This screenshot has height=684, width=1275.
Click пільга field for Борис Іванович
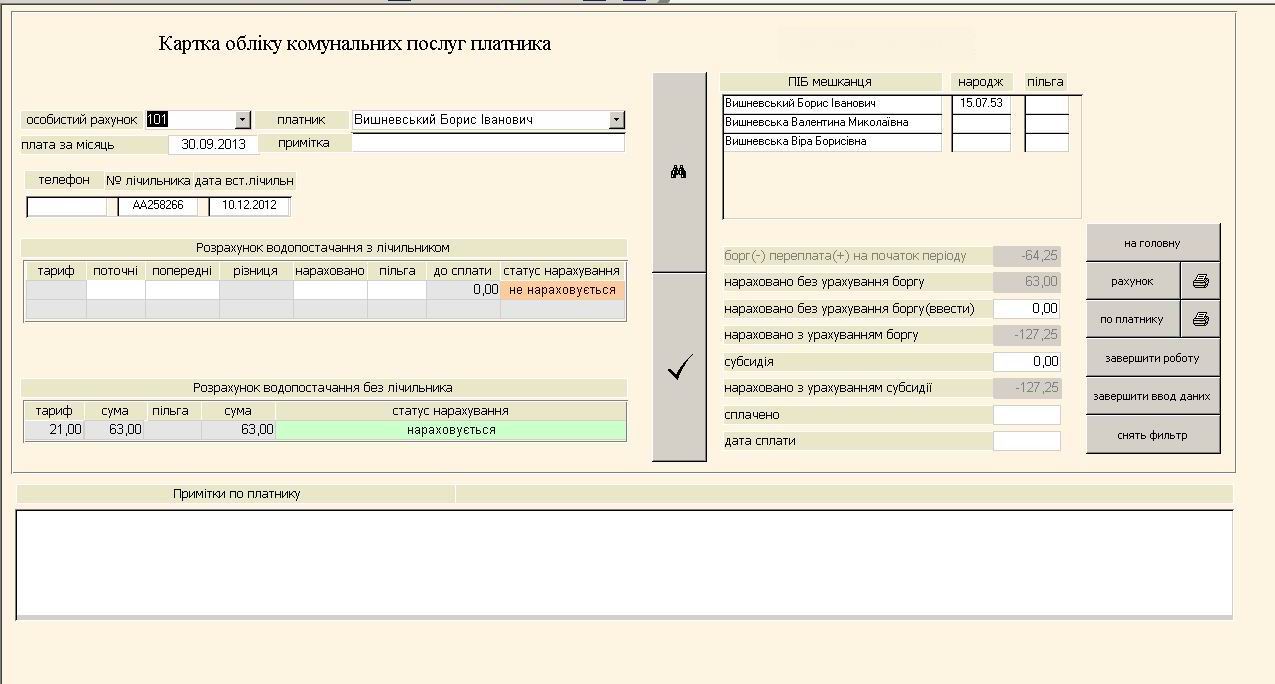[1047, 104]
